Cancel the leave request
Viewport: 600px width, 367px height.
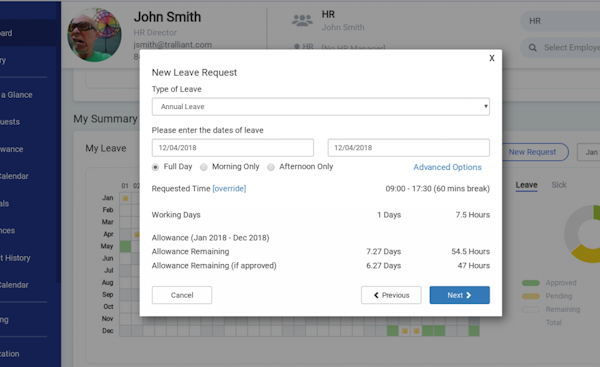tap(182, 295)
